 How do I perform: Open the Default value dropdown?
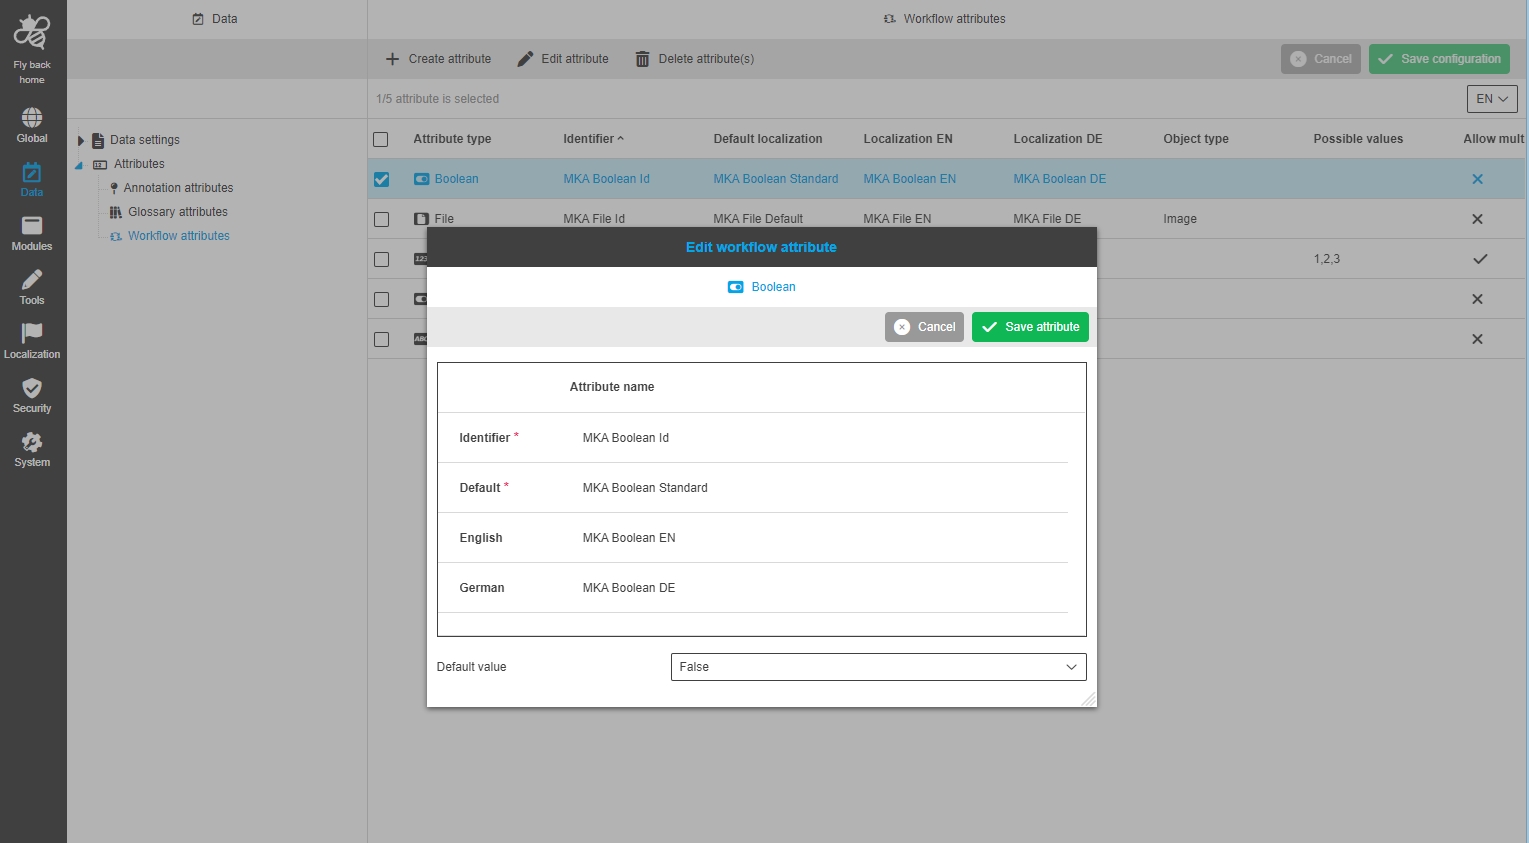[878, 667]
